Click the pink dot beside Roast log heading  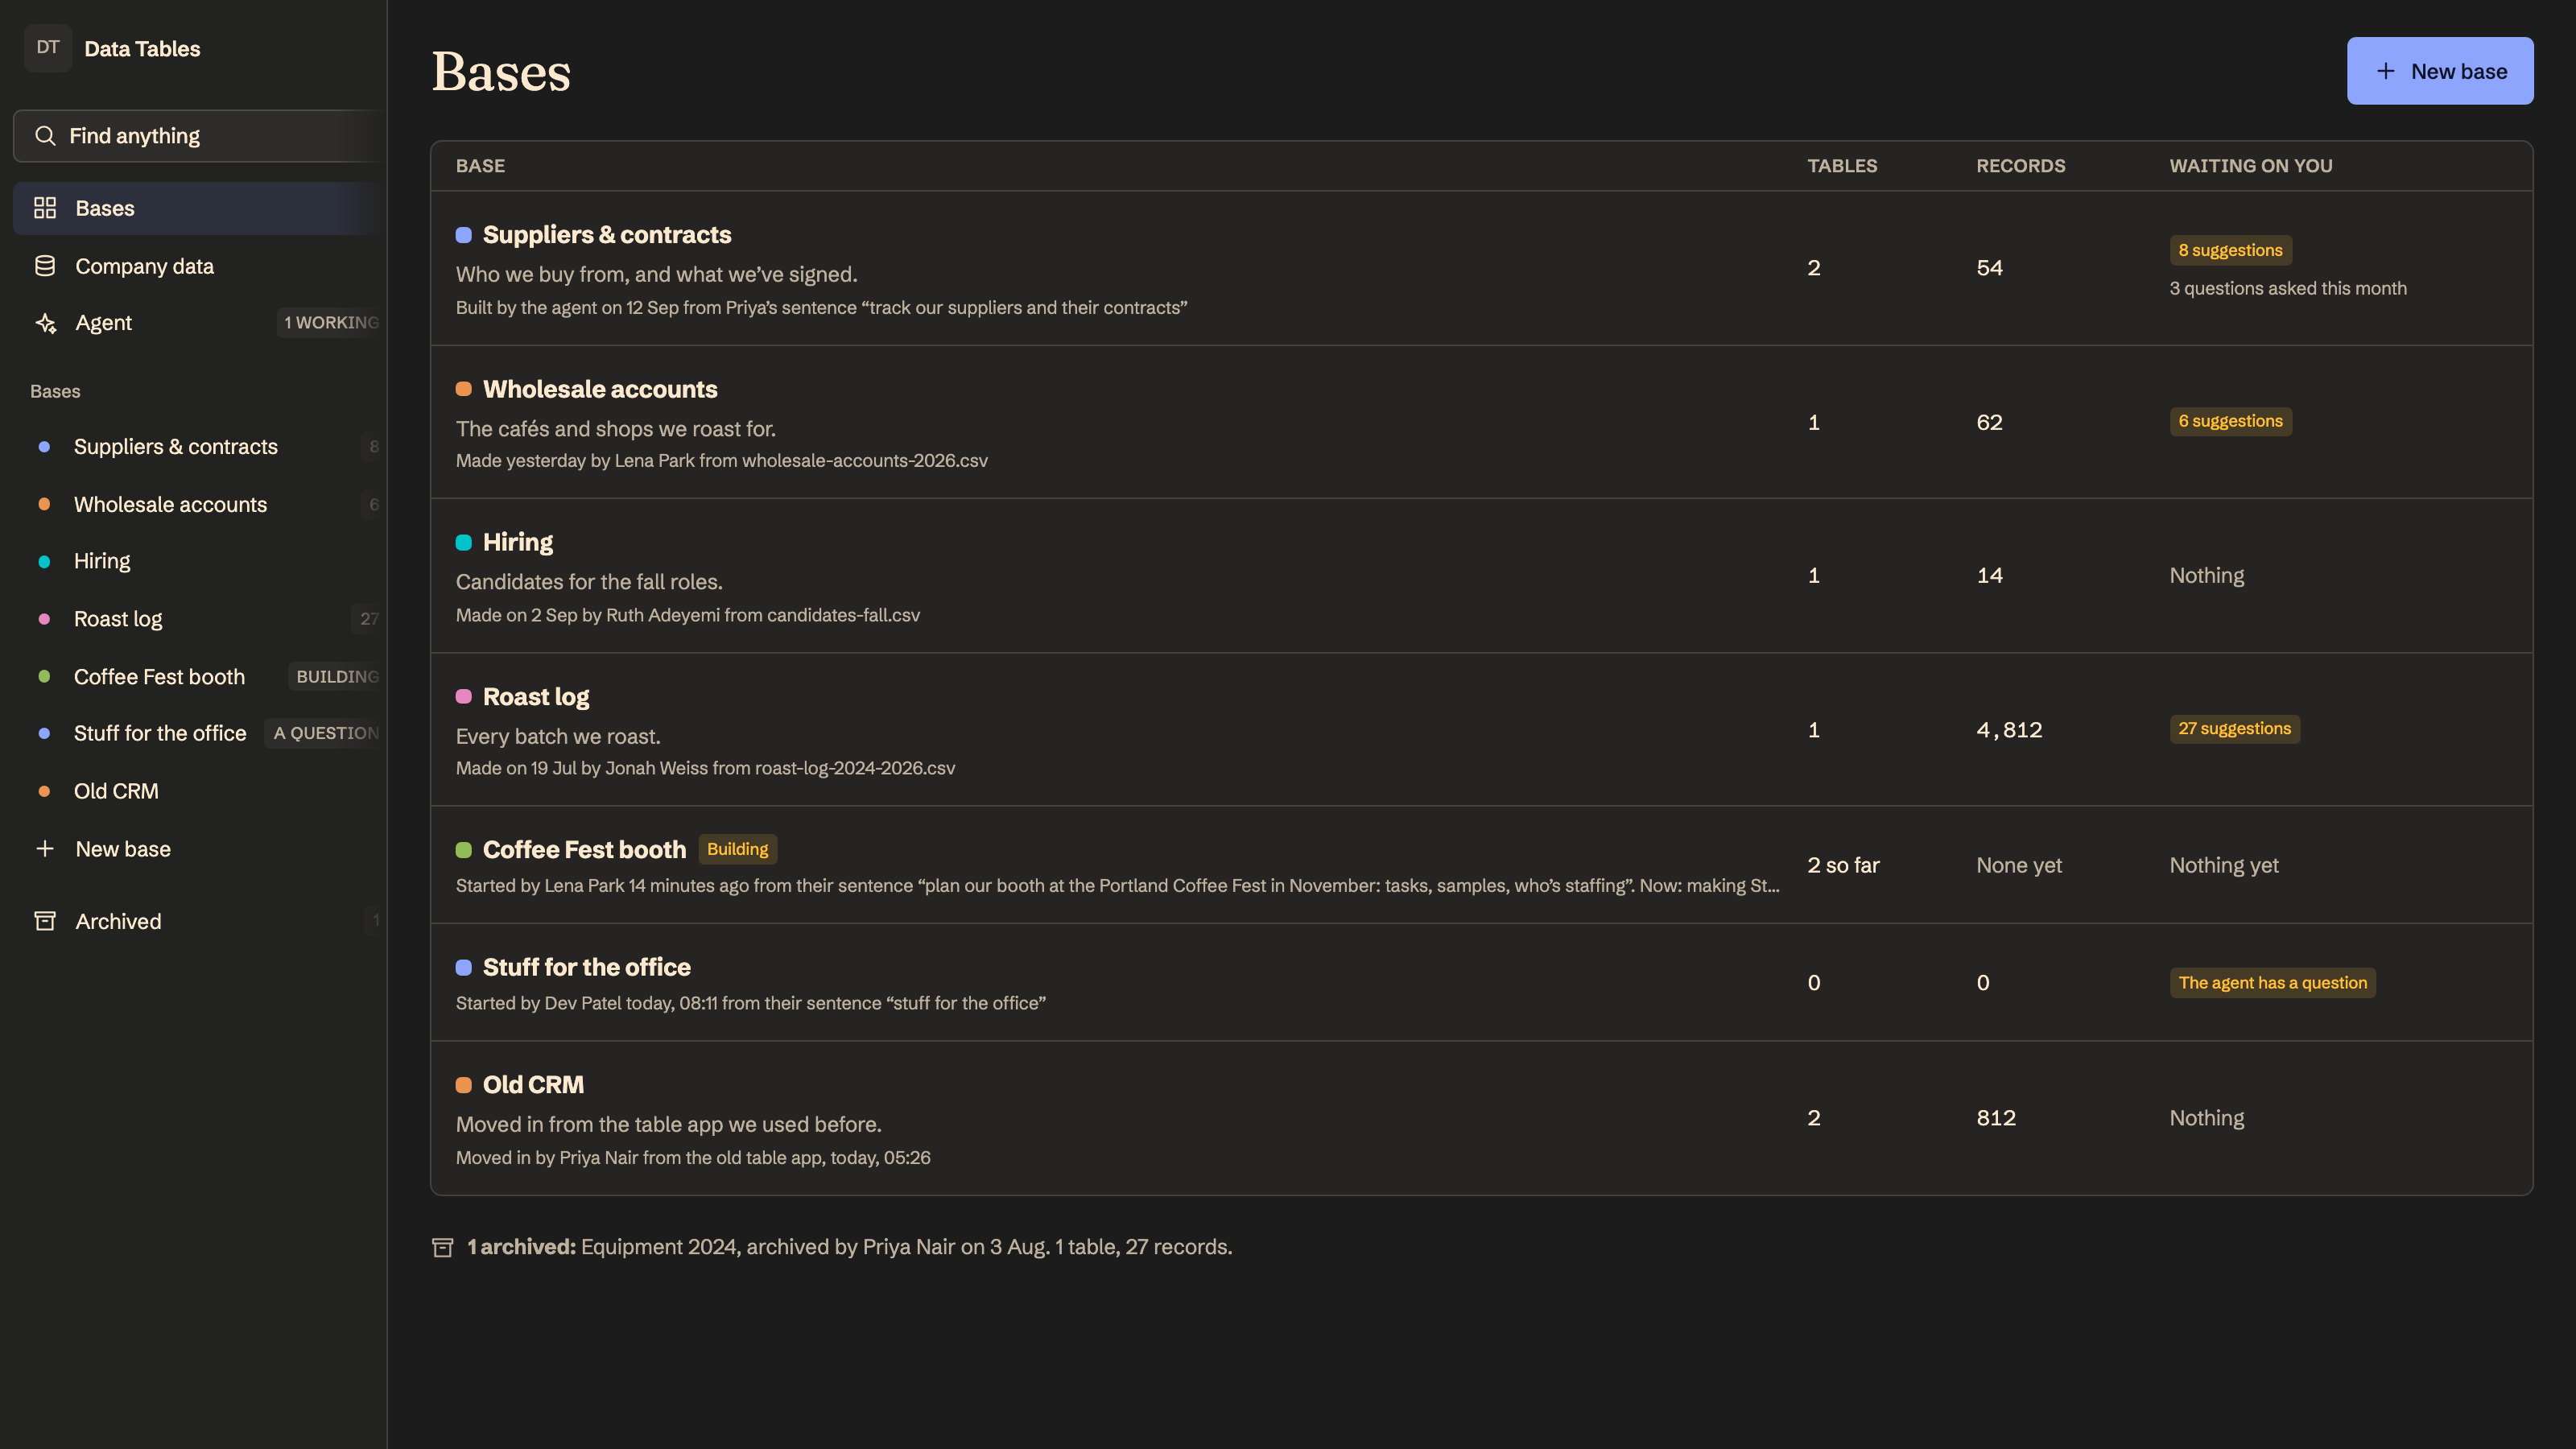tap(464, 697)
